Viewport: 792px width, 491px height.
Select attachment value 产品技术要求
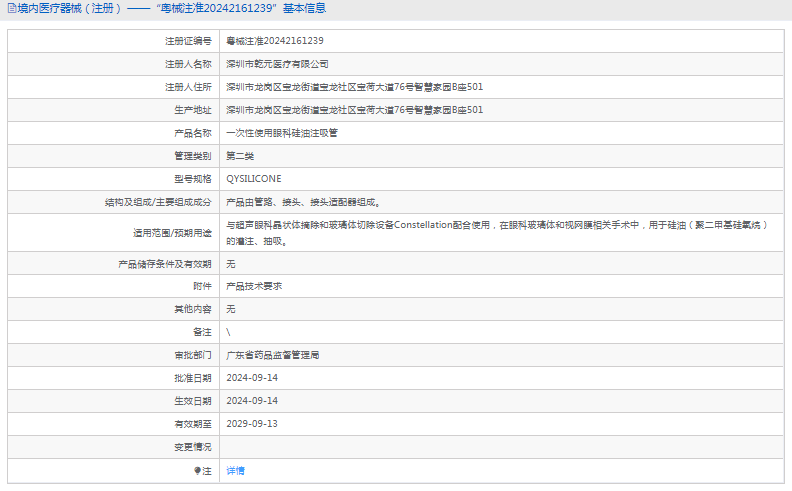[254, 286]
